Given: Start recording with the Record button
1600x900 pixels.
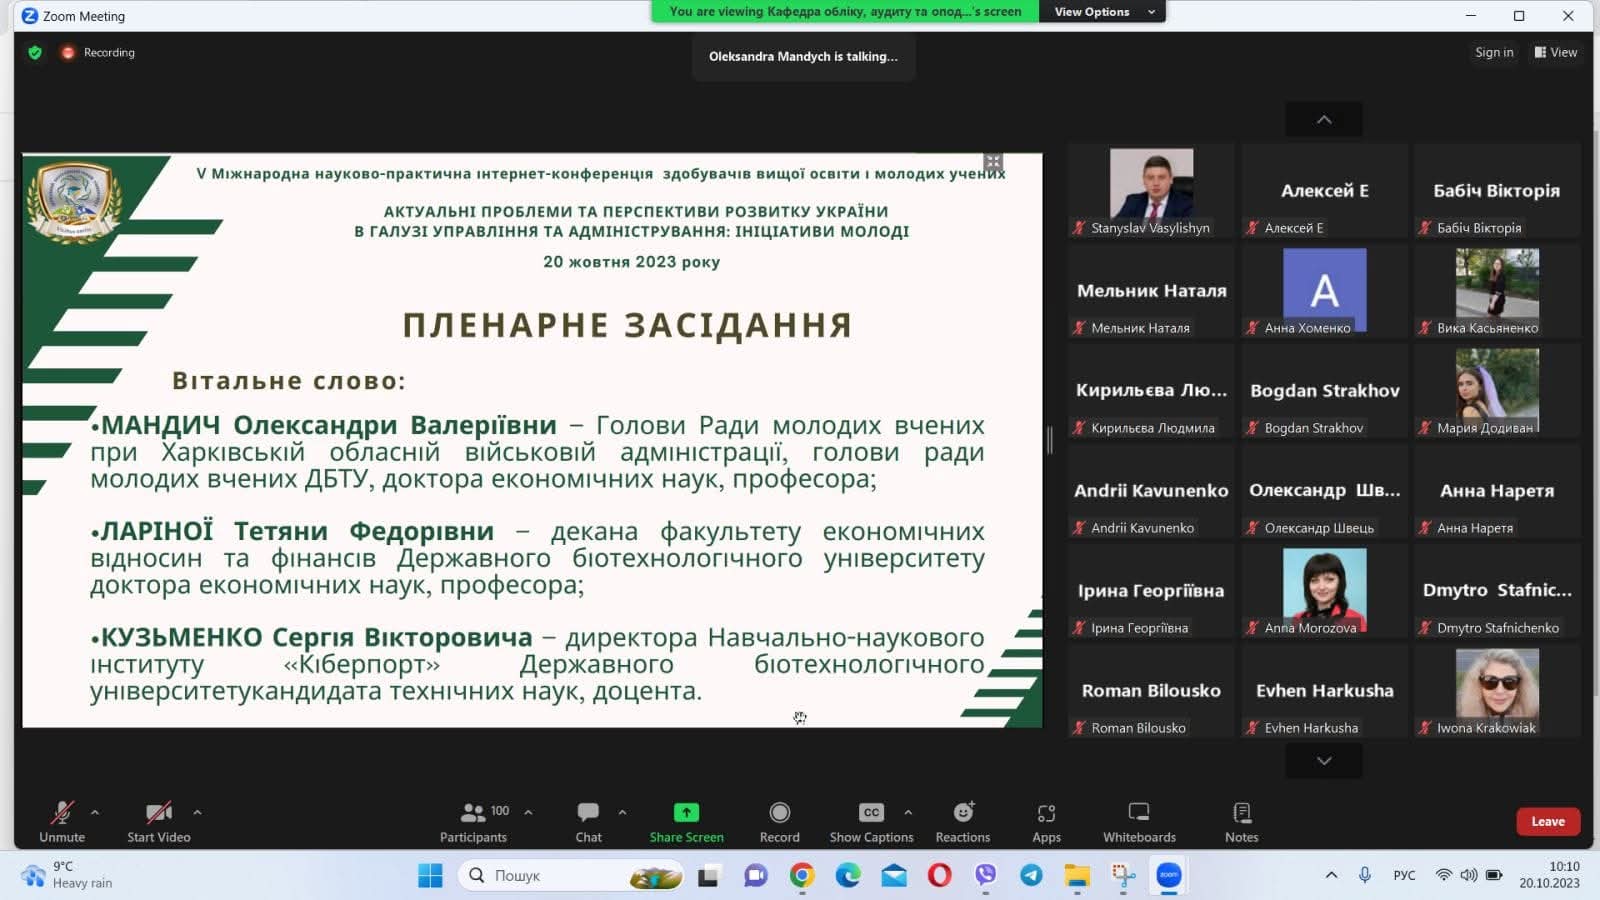Looking at the screenshot, I should (x=779, y=821).
